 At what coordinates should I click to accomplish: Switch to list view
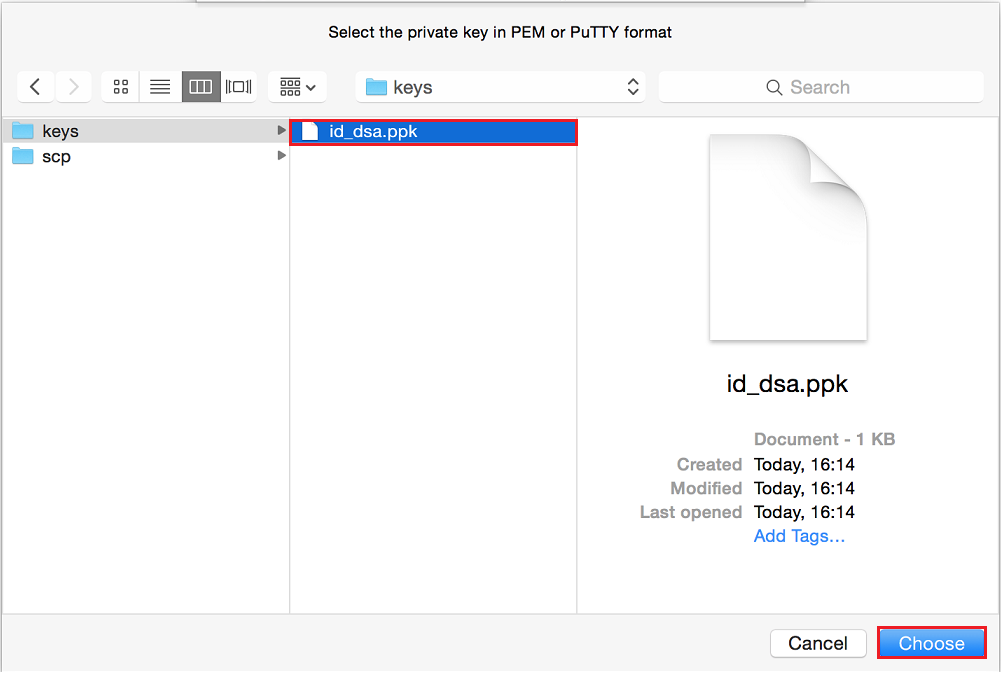(x=160, y=87)
